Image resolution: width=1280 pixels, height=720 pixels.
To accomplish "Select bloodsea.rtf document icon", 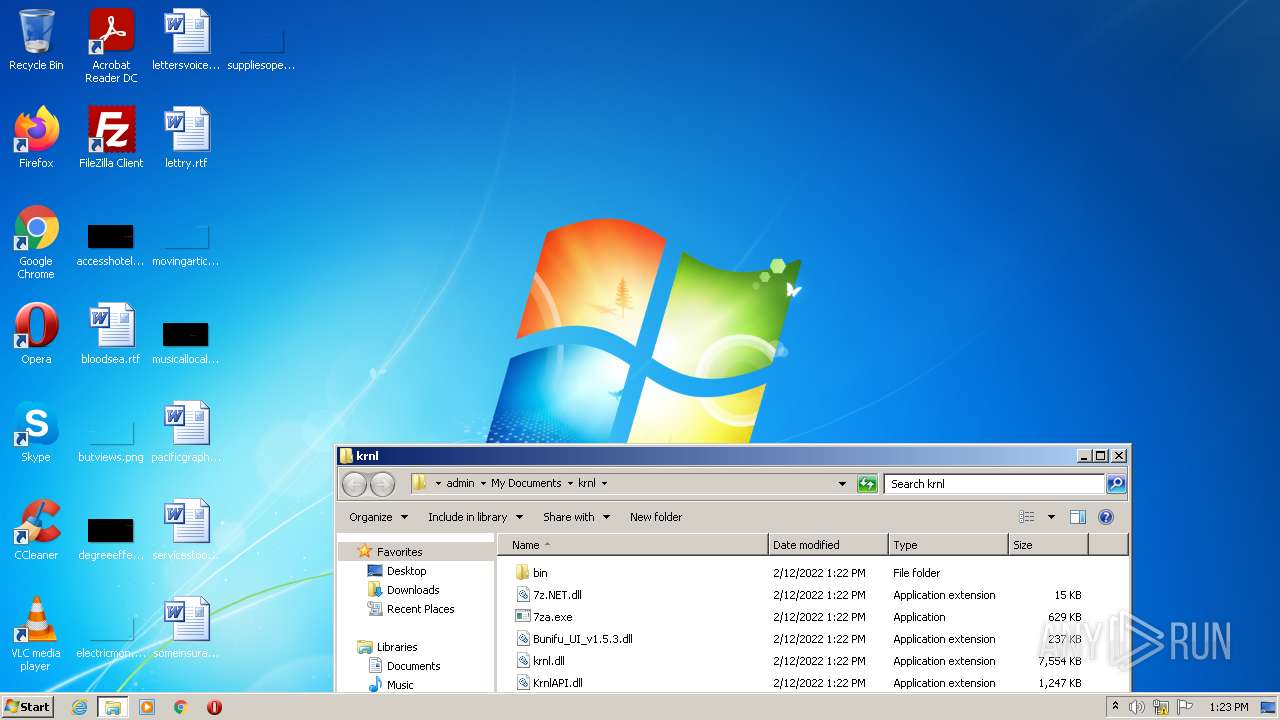I will (x=111, y=335).
